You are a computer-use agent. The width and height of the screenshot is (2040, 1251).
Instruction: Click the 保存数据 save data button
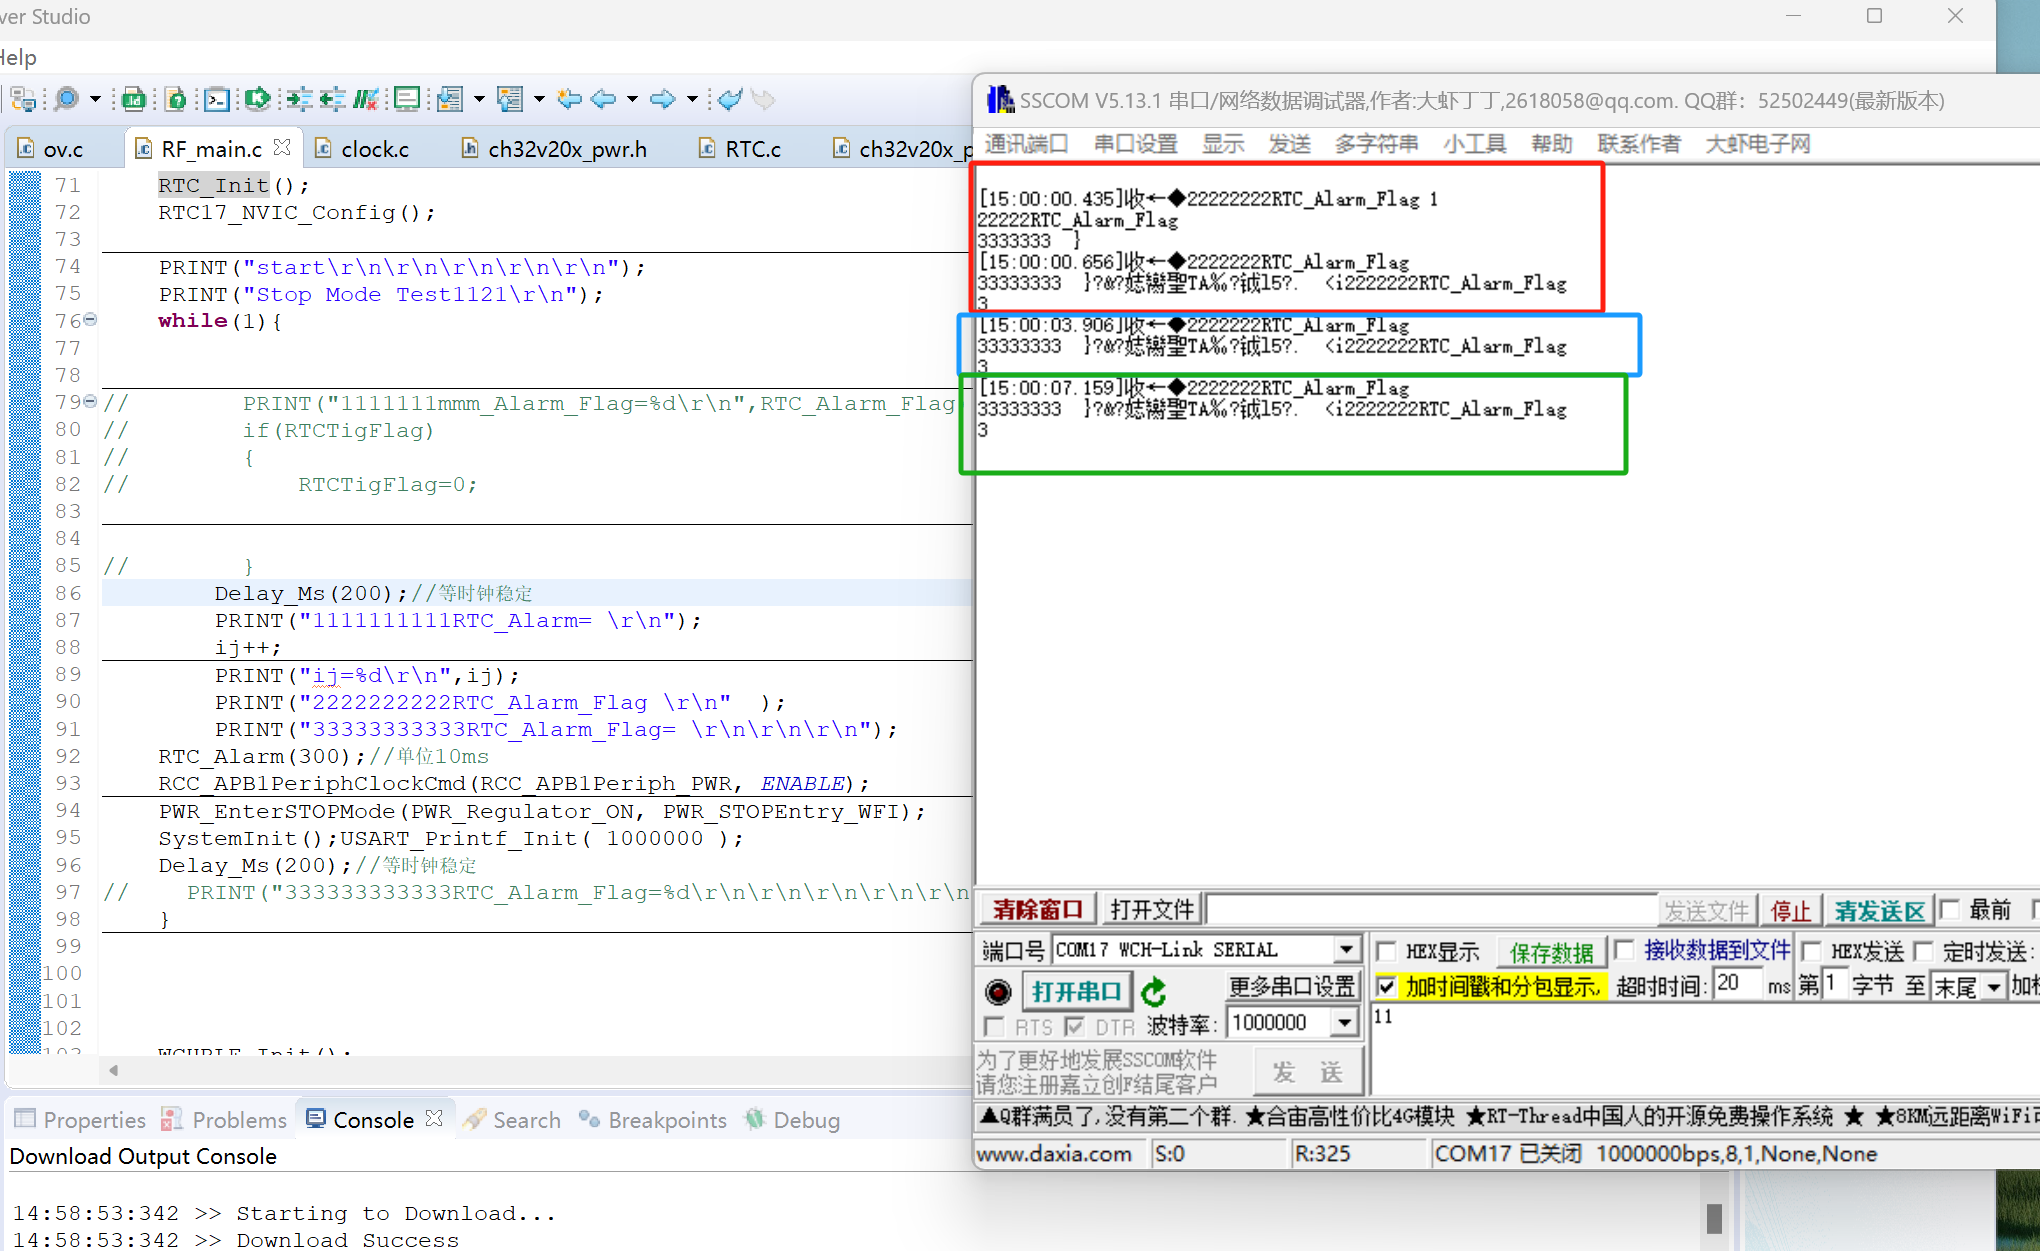click(1551, 952)
